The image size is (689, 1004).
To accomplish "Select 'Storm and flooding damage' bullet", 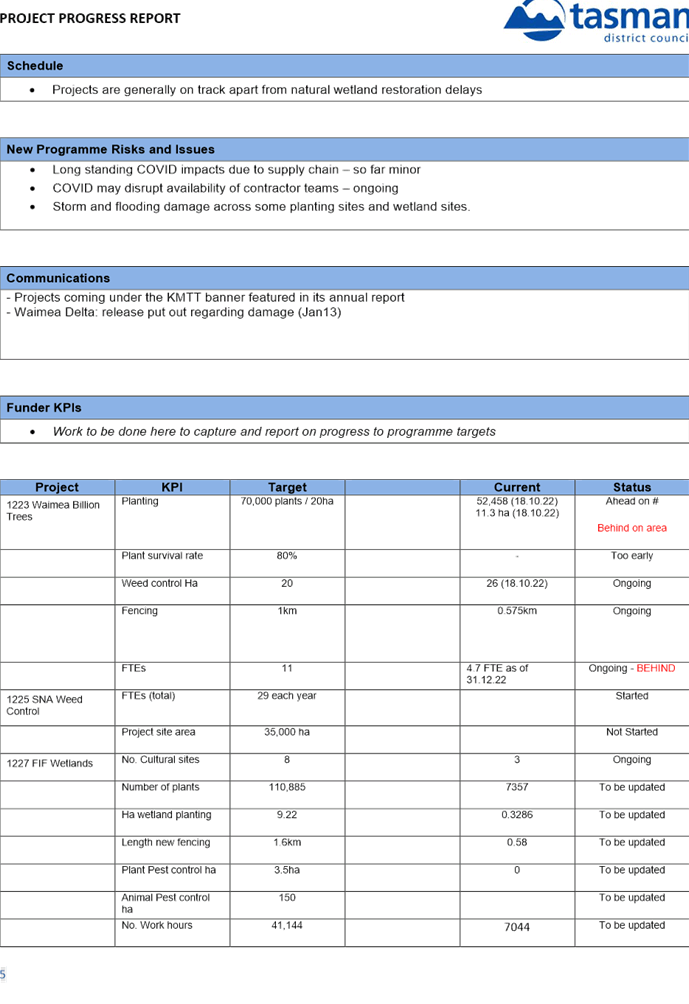I will (x=261, y=207).
